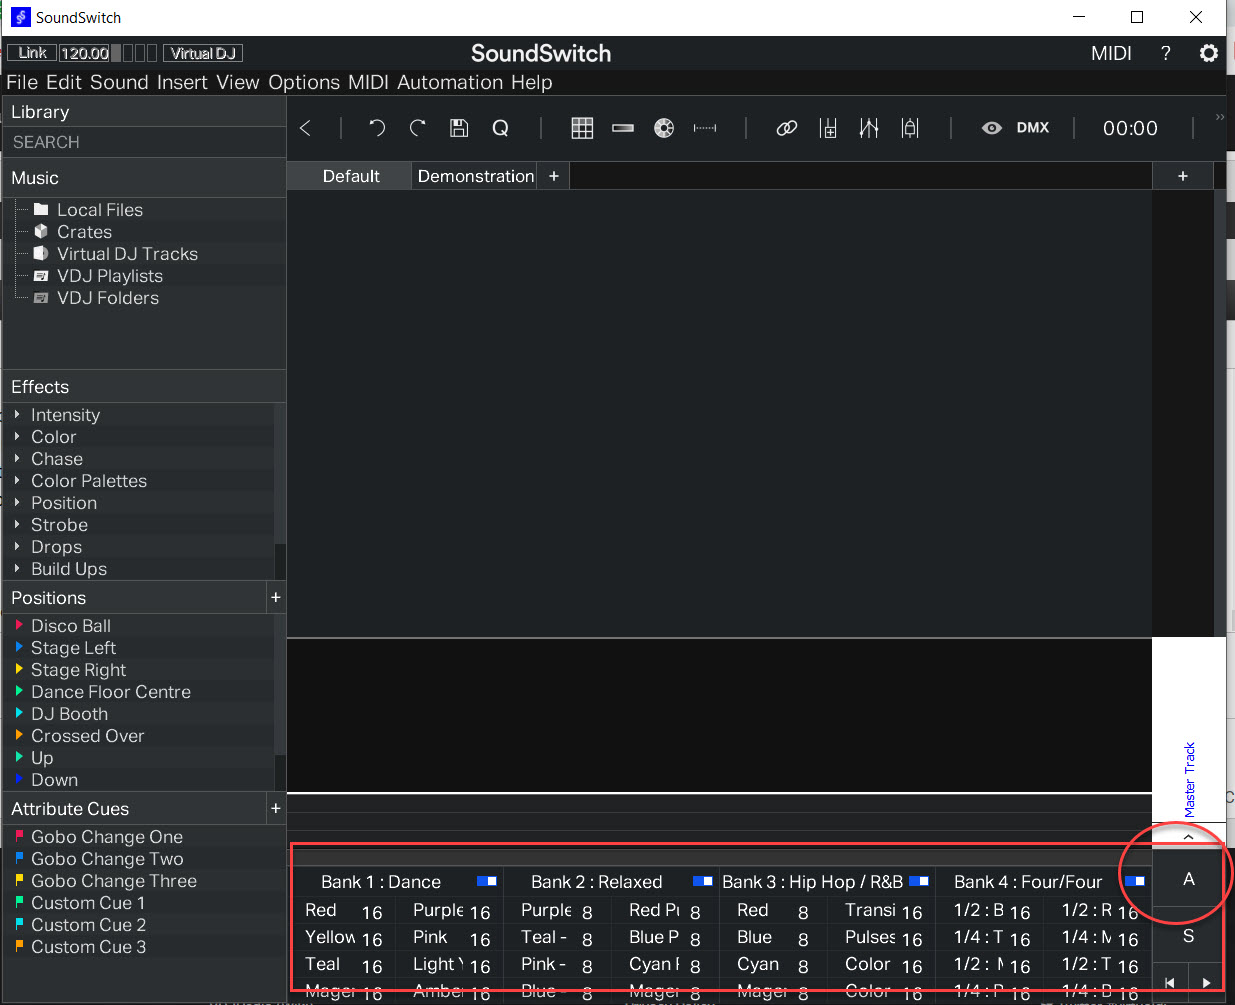Click the Virtual DJ Tracks icon

click(x=41, y=254)
